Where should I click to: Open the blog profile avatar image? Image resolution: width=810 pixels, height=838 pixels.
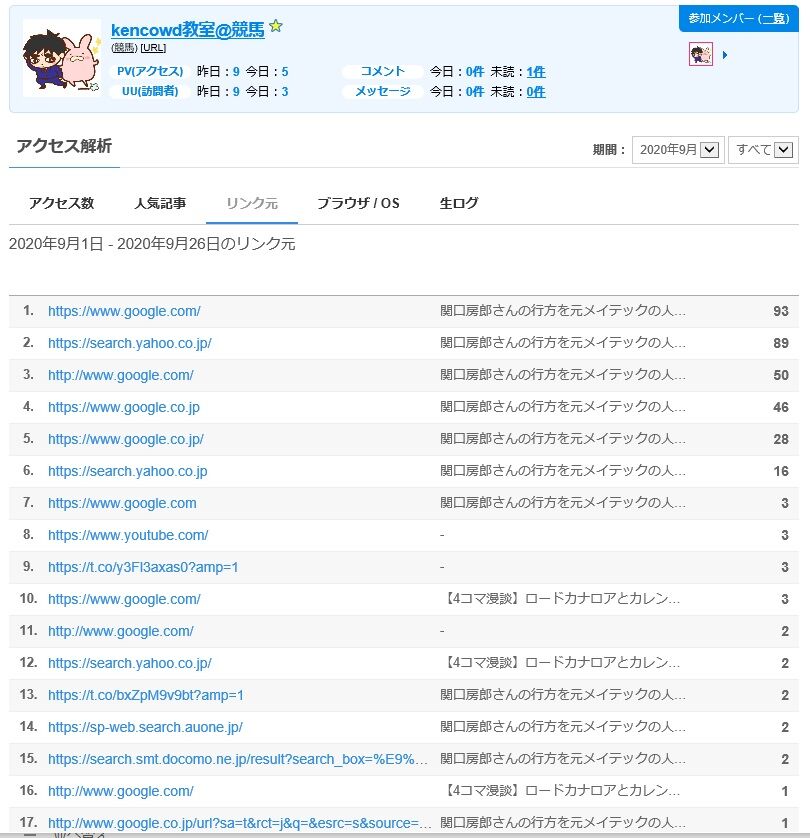coord(61,58)
